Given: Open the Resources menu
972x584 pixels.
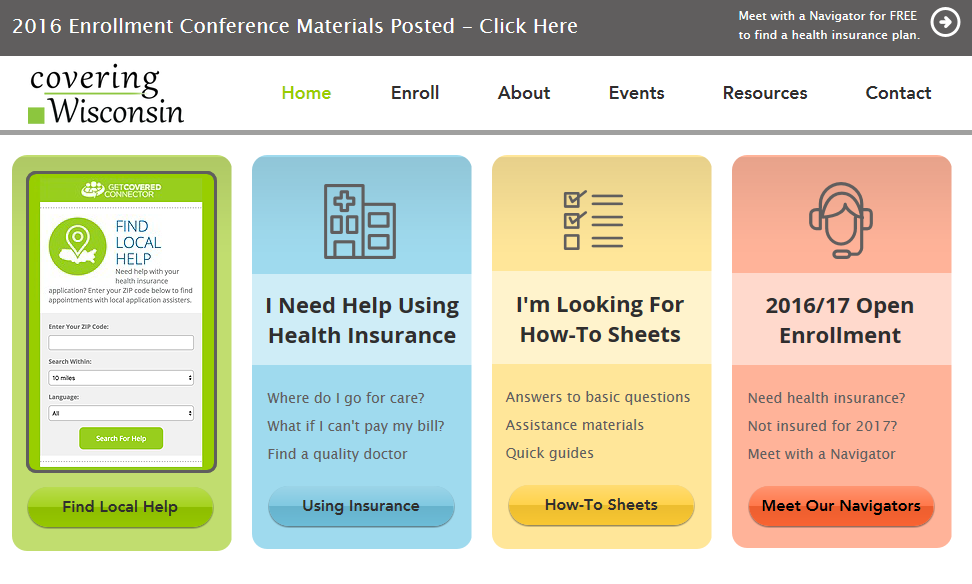Looking at the screenshot, I should coord(765,93).
